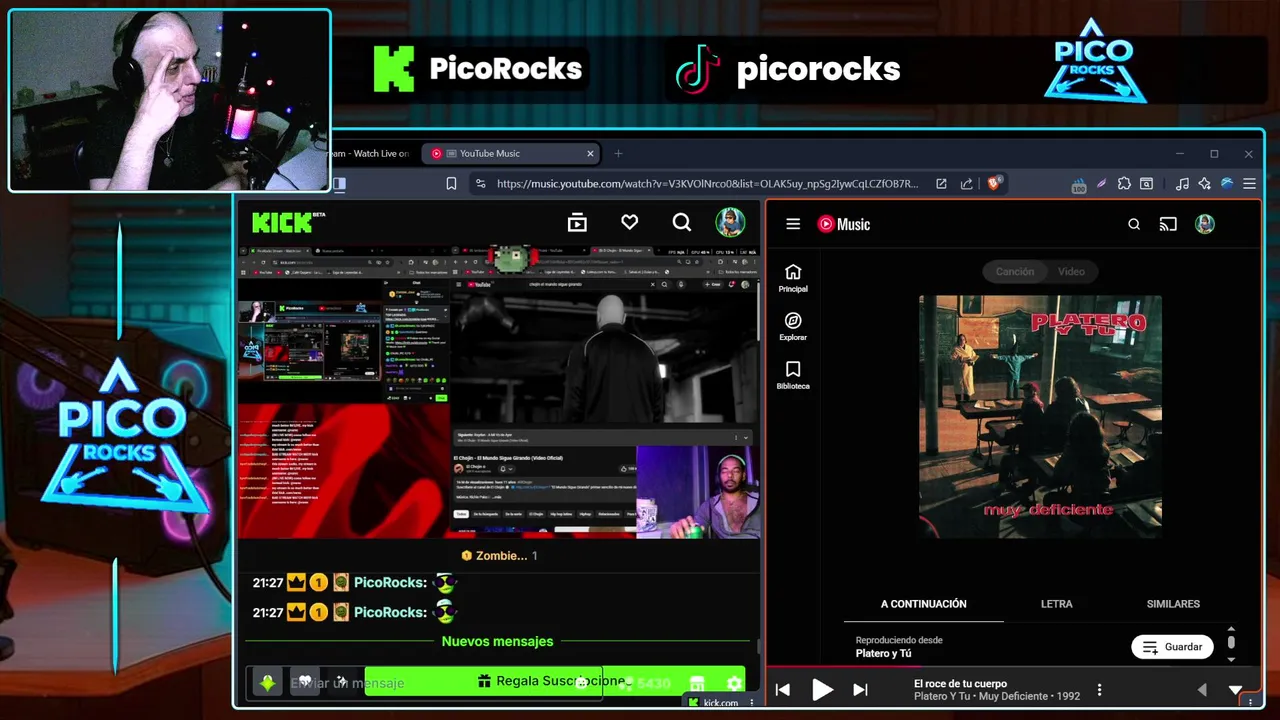Image resolution: width=1280 pixels, height=720 pixels.
Task: Toggle the browser sidebar panel icon
Action: tap(339, 184)
